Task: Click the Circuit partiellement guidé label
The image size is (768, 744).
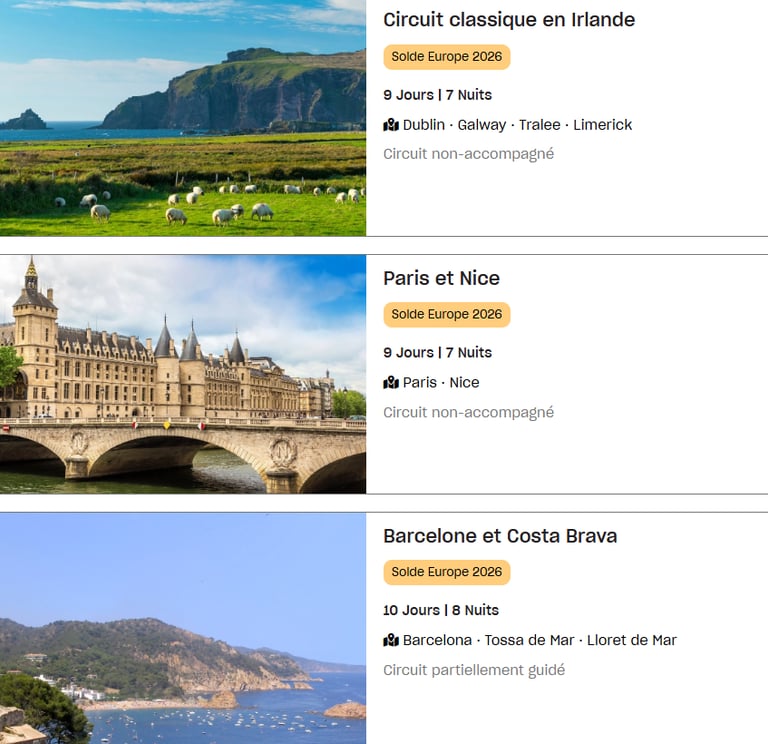Action: pos(474,670)
